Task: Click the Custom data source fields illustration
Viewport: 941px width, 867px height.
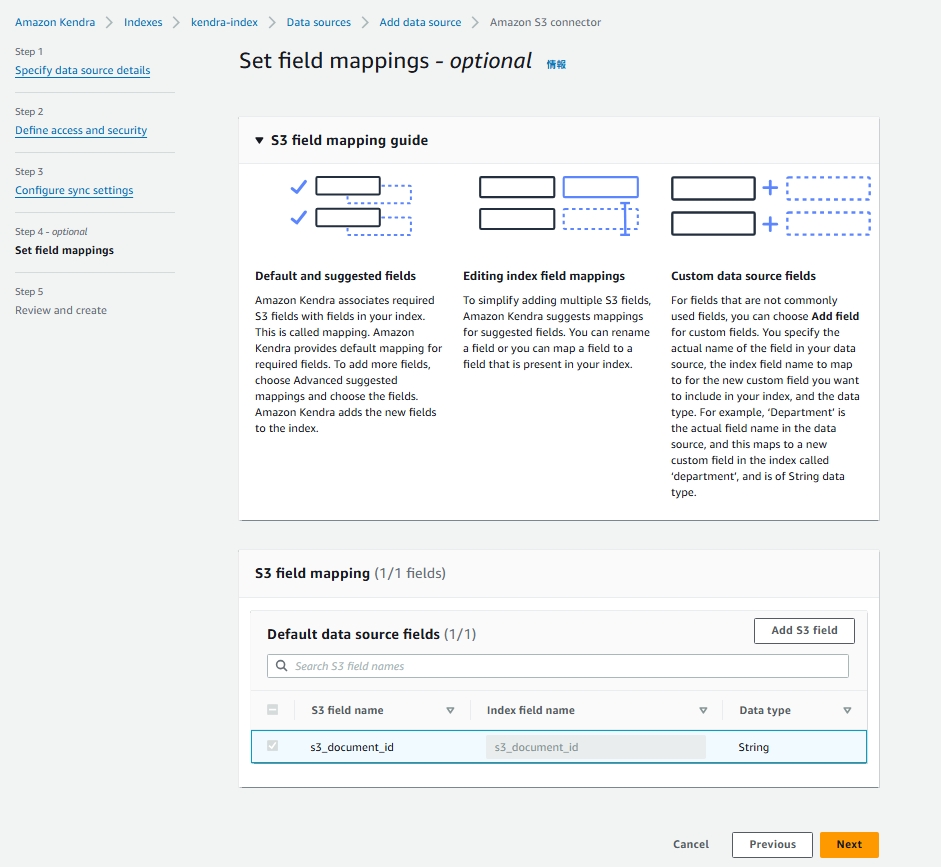Action: point(770,206)
